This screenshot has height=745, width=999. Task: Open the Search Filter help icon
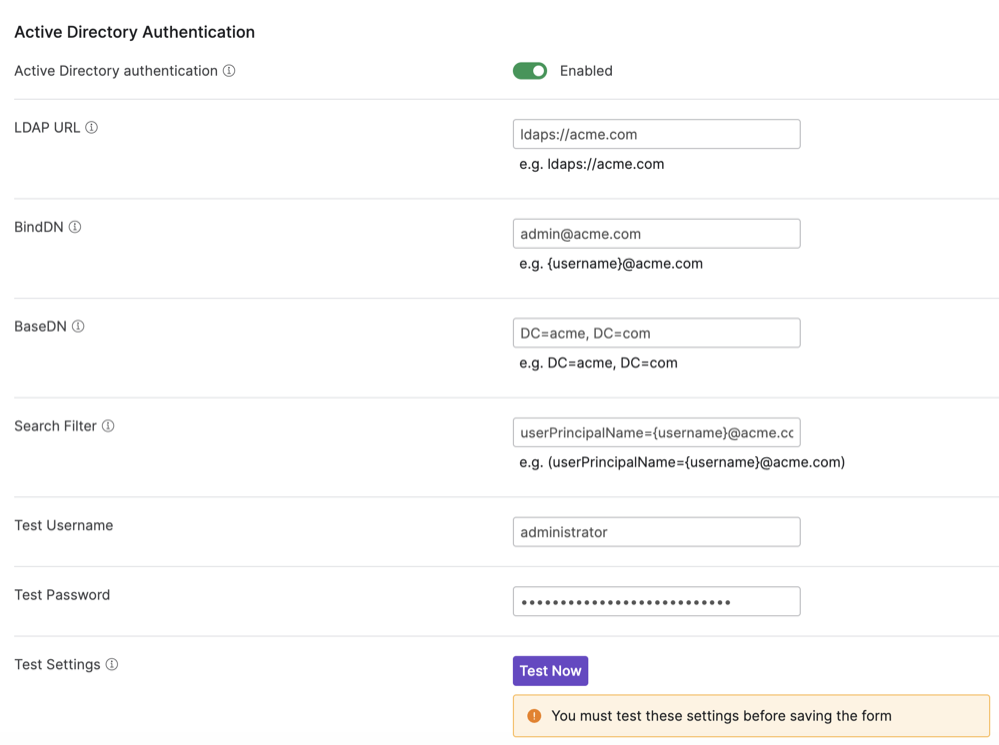tap(106, 425)
